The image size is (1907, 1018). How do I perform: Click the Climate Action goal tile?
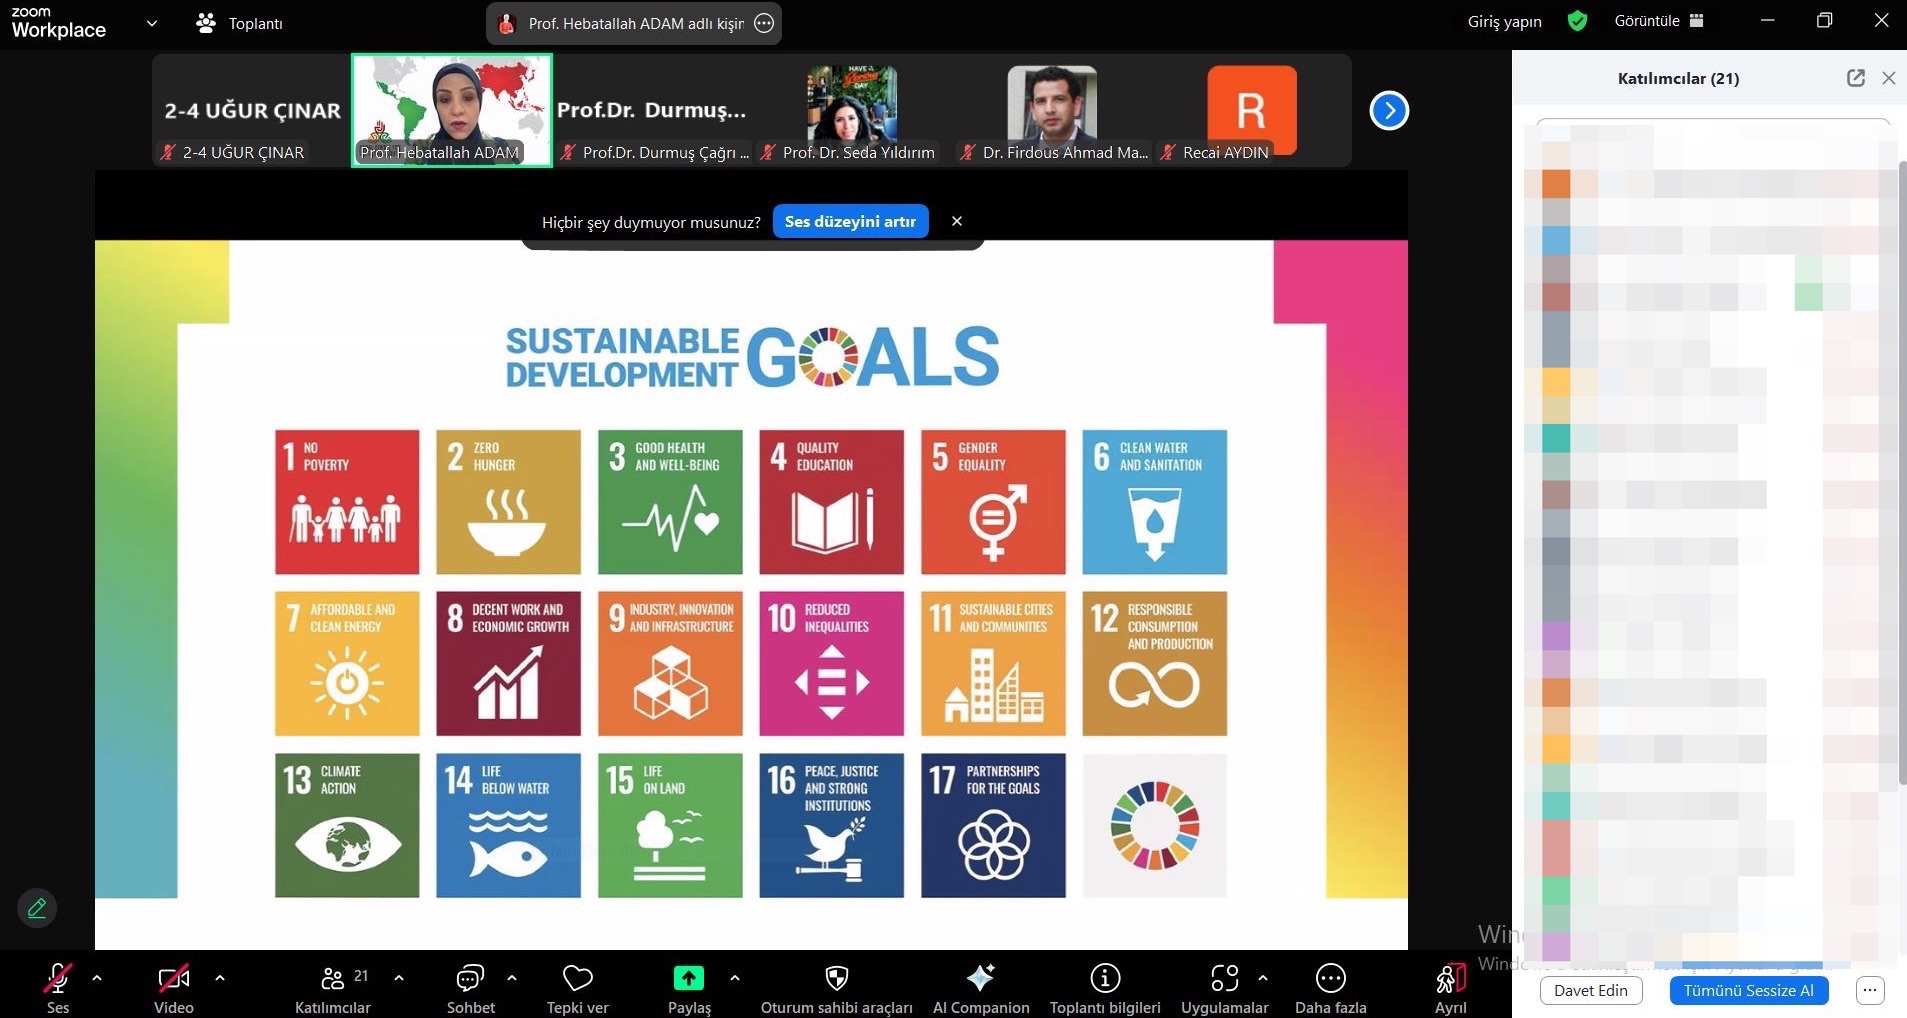point(347,825)
